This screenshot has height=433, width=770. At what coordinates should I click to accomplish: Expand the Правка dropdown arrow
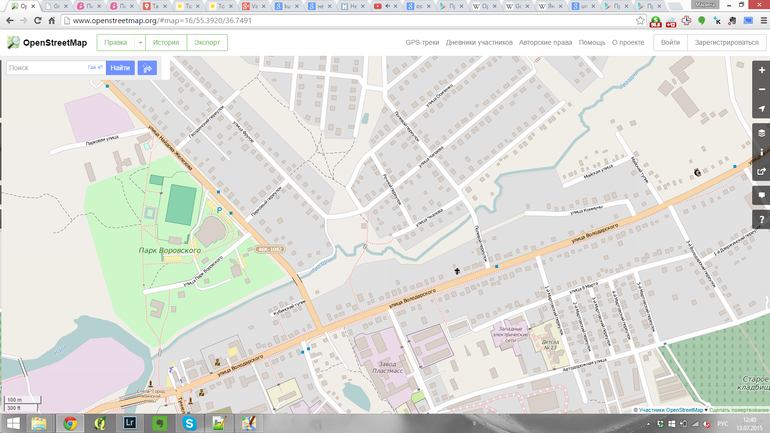141,43
